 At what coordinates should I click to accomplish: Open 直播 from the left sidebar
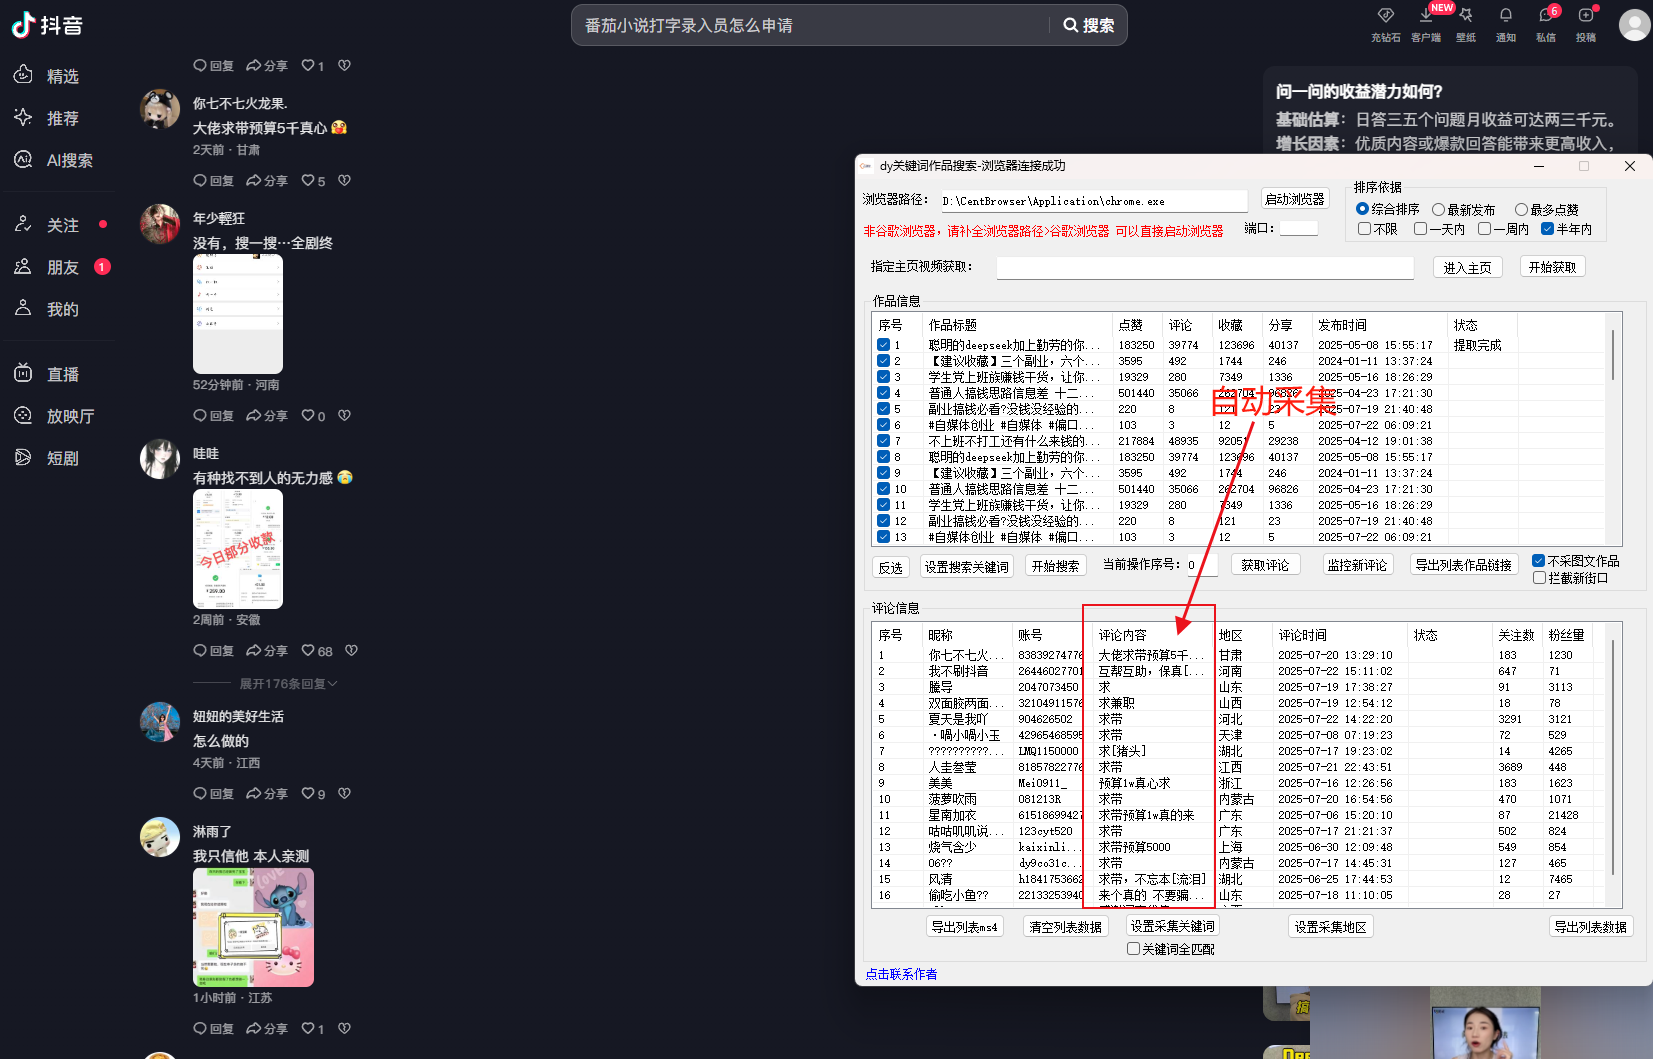(60, 373)
